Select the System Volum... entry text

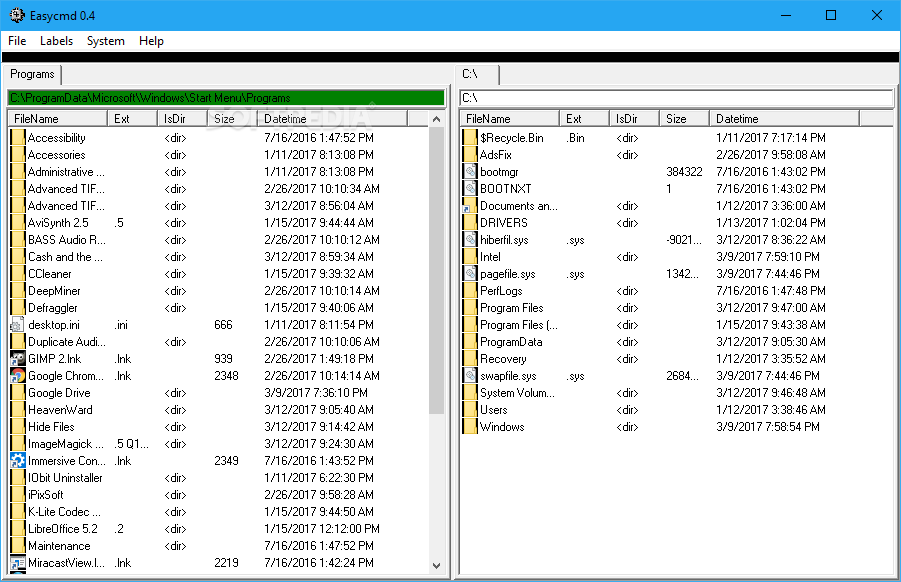point(517,393)
